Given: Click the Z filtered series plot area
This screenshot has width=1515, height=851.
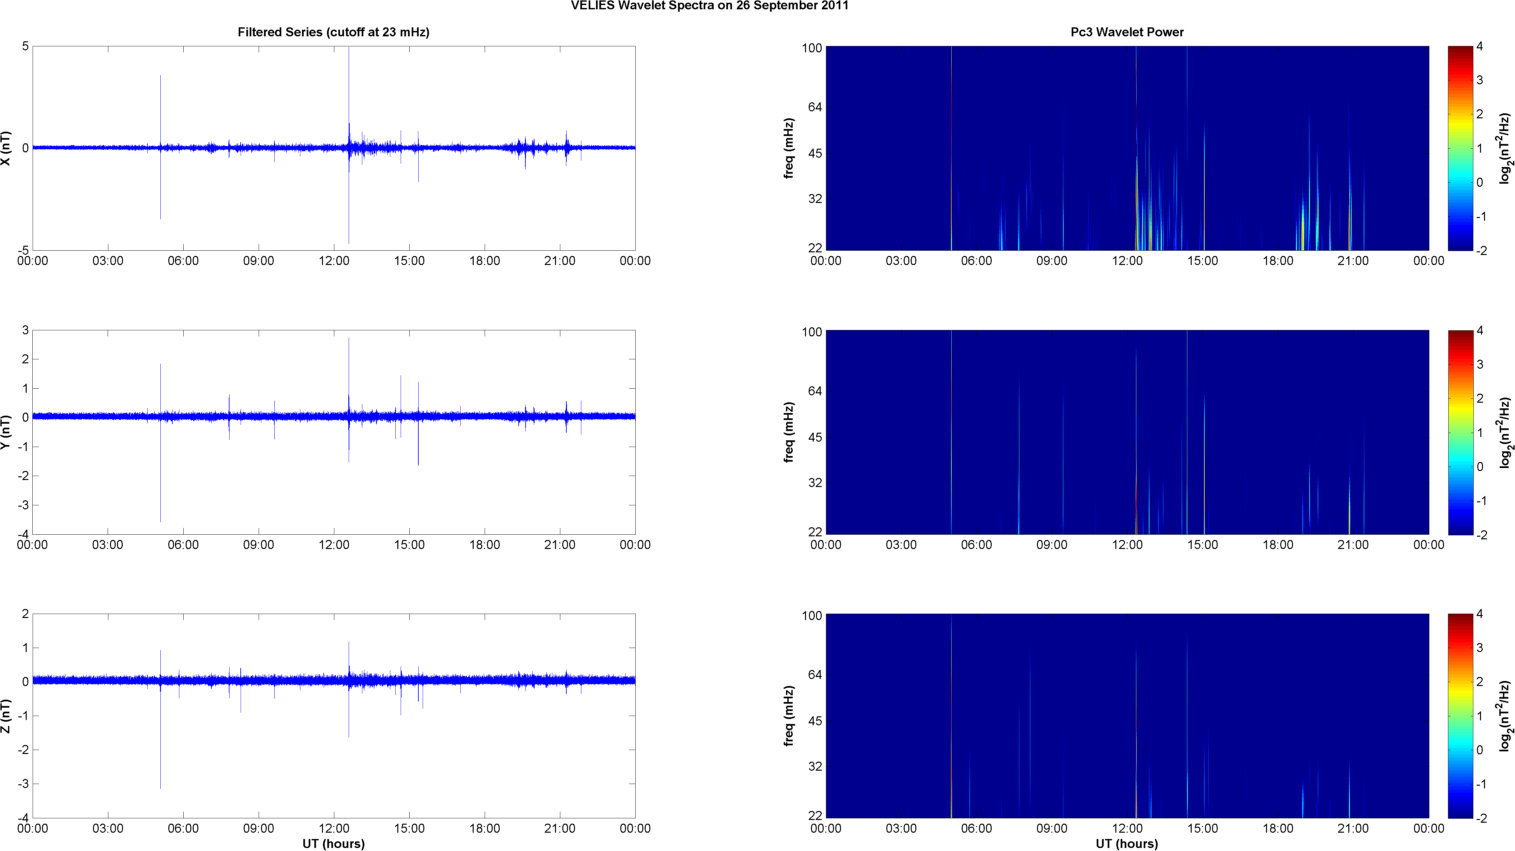Looking at the screenshot, I should pyautogui.click(x=334, y=716).
